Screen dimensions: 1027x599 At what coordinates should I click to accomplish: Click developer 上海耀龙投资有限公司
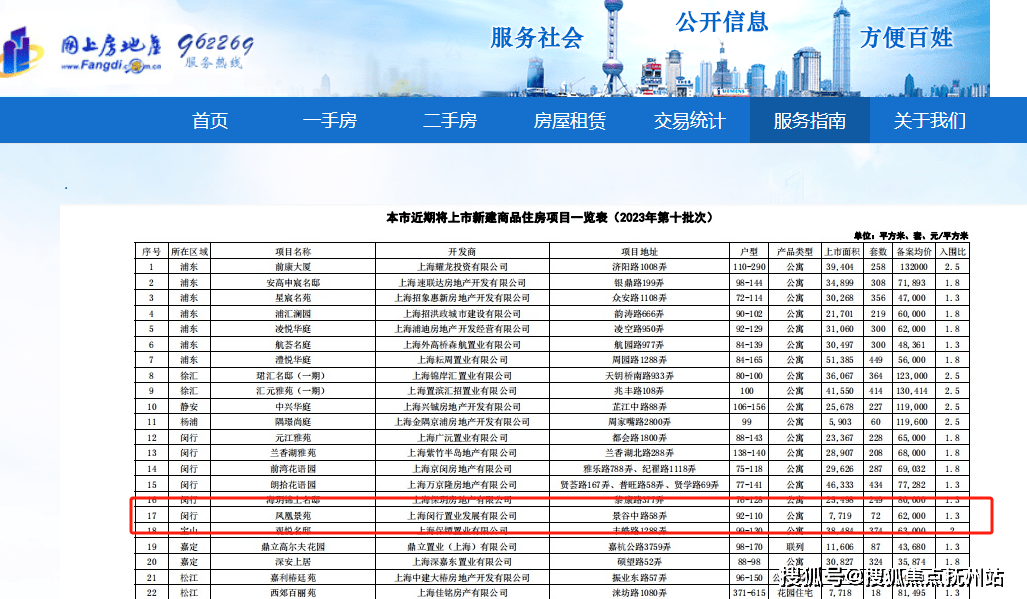[x=462, y=267]
